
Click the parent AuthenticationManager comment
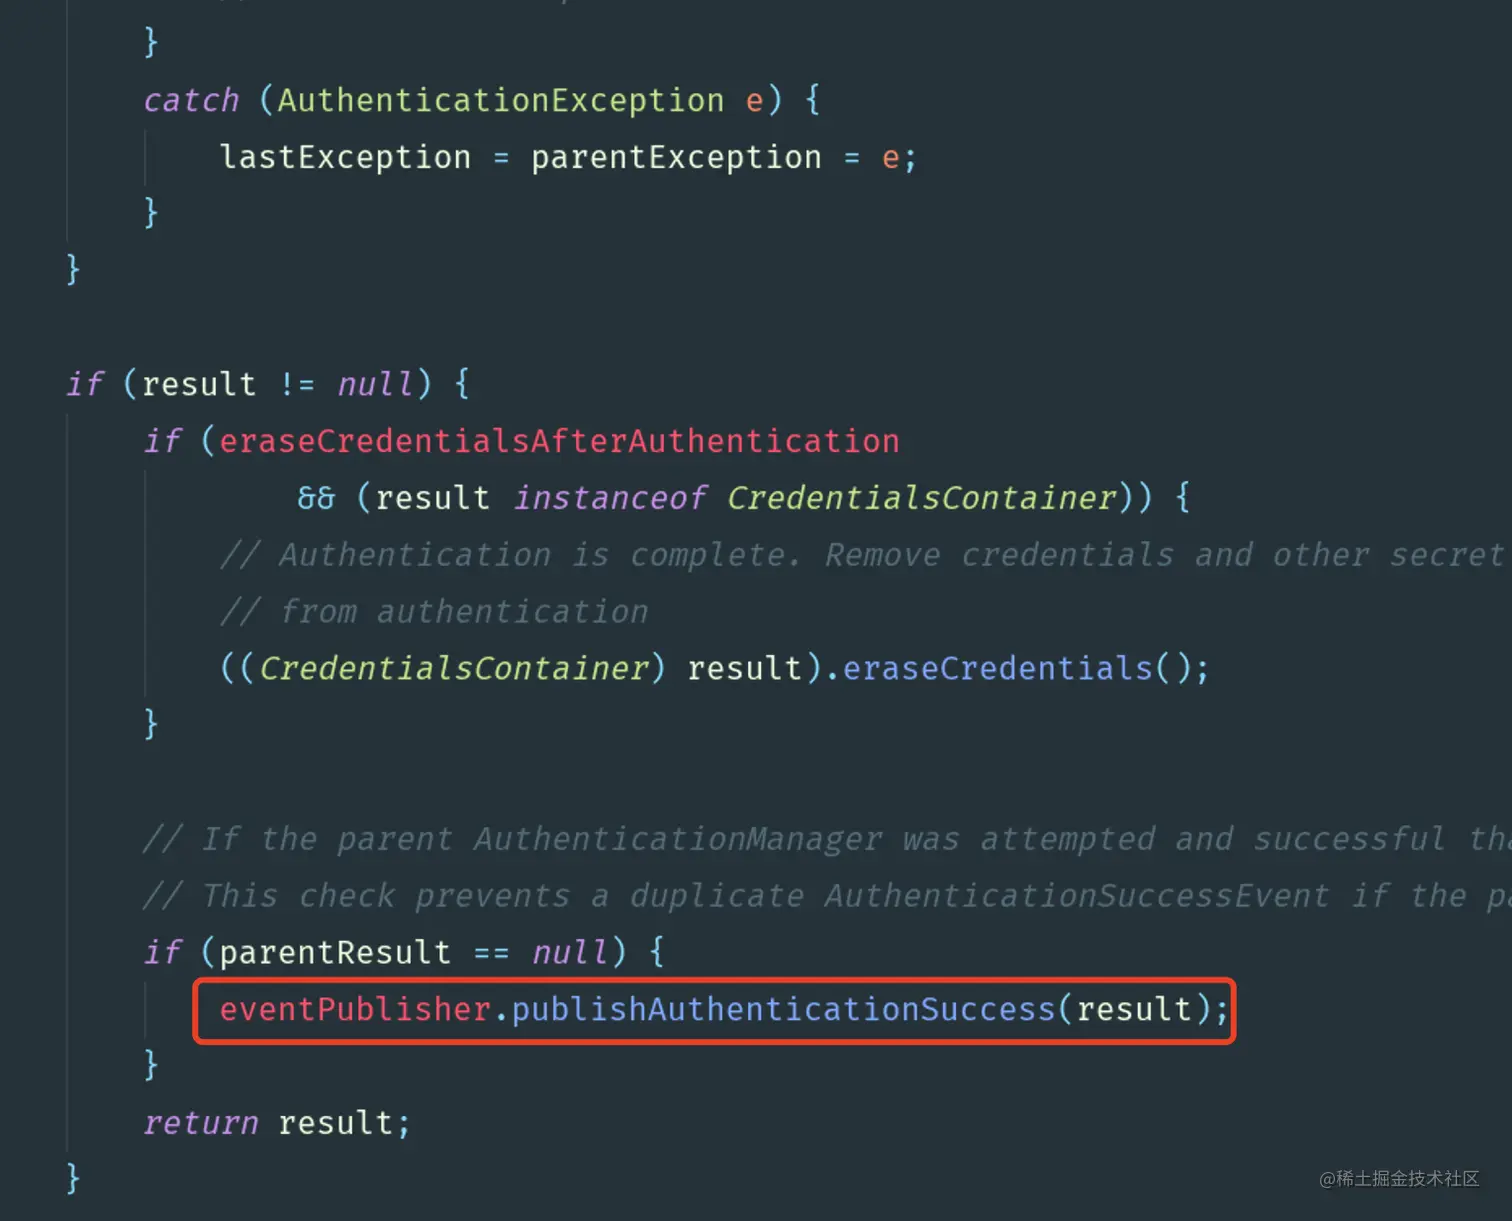pos(826,839)
